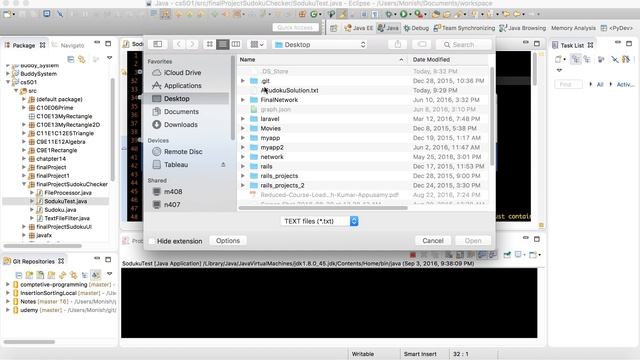Sort by the Date Modified column header

431,60
